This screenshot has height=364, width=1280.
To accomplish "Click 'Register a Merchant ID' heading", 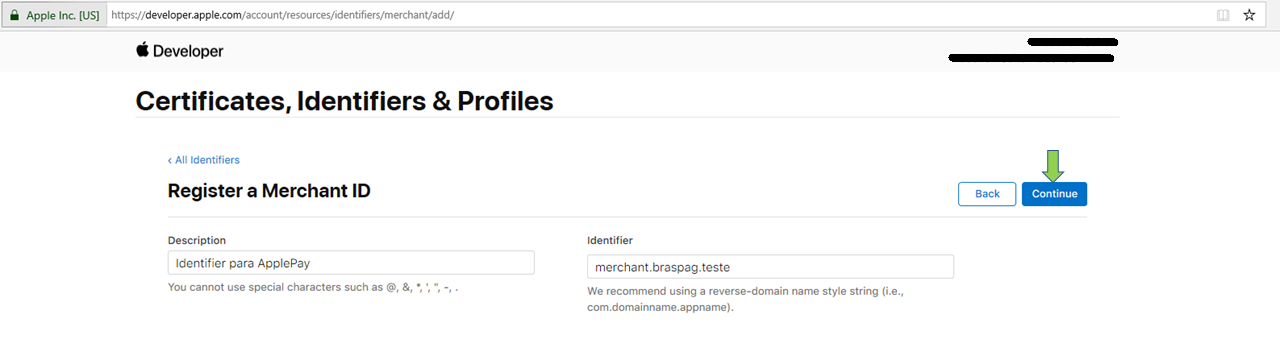I will (x=269, y=190).
